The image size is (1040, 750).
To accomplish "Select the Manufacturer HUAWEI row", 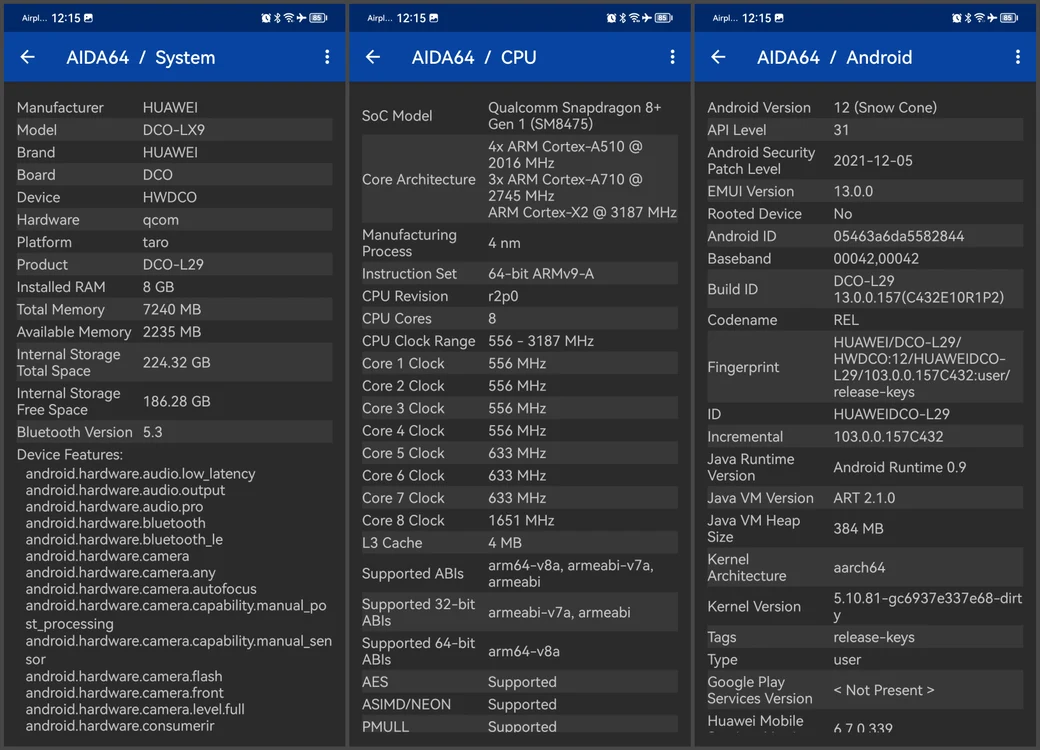I will tap(174, 107).
